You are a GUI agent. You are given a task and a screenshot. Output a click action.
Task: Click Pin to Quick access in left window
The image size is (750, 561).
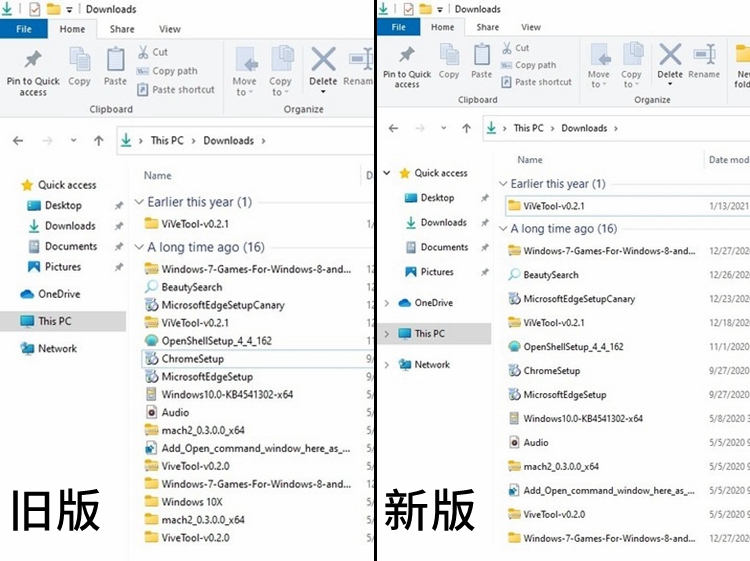tap(33, 72)
